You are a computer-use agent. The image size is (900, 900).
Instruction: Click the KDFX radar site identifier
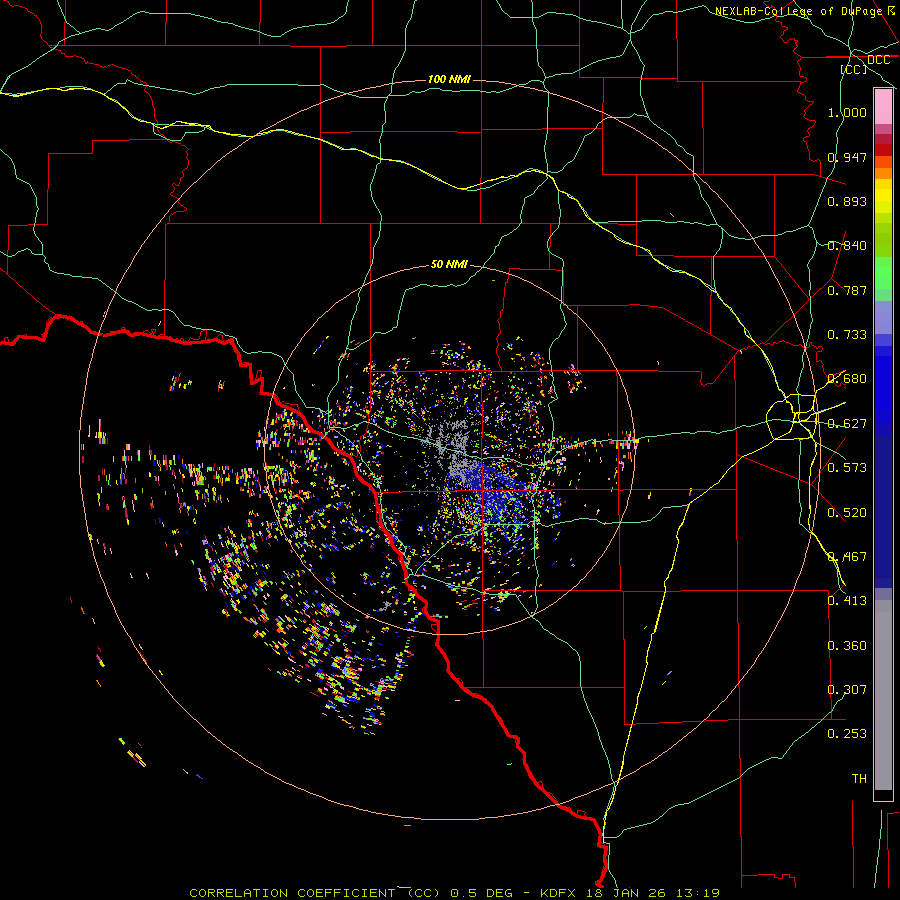tap(559, 893)
